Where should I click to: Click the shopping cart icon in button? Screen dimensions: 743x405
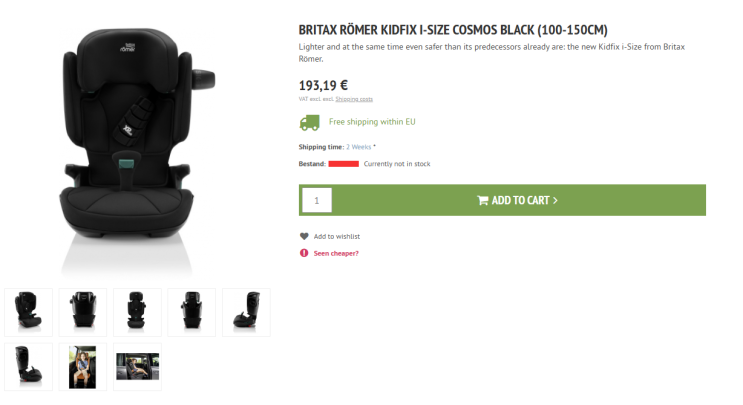coord(482,200)
